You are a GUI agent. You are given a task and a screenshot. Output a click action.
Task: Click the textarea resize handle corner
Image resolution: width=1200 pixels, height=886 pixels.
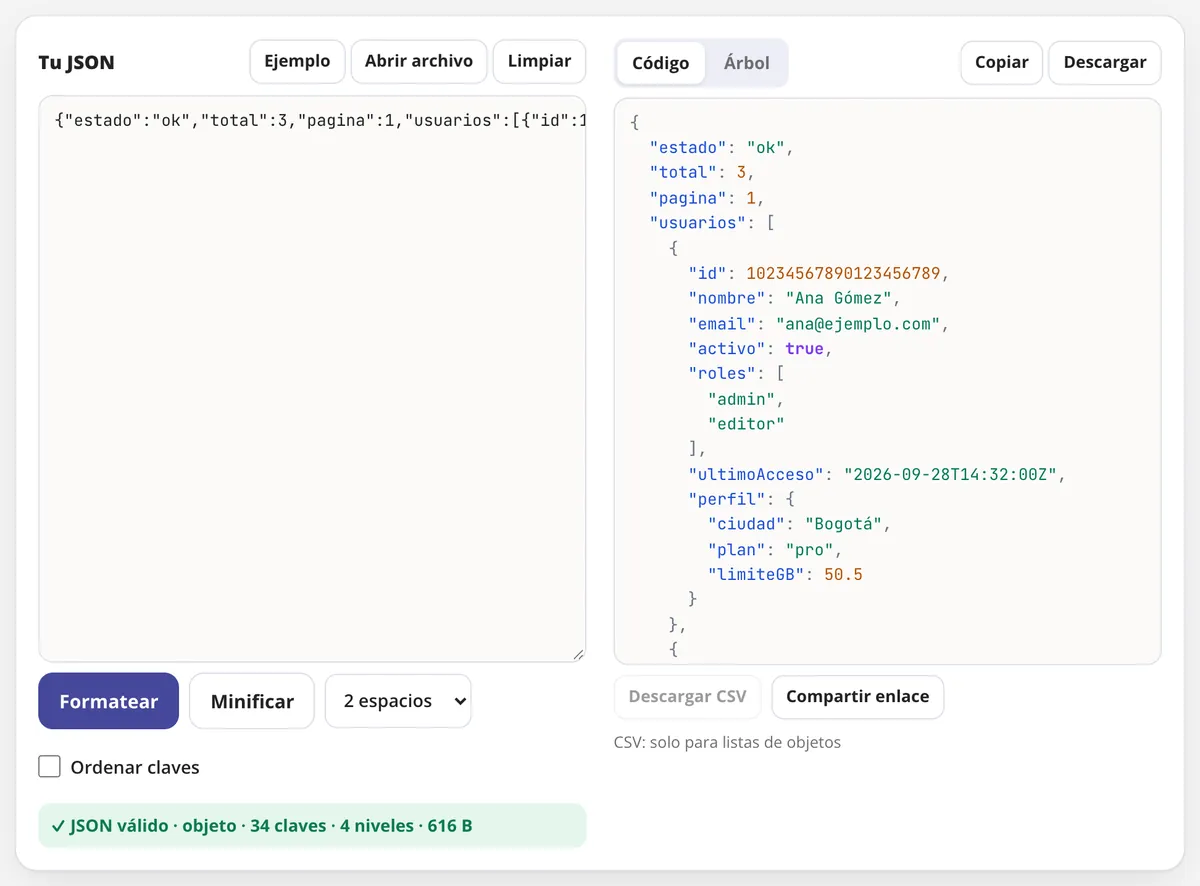click(578, 654)
